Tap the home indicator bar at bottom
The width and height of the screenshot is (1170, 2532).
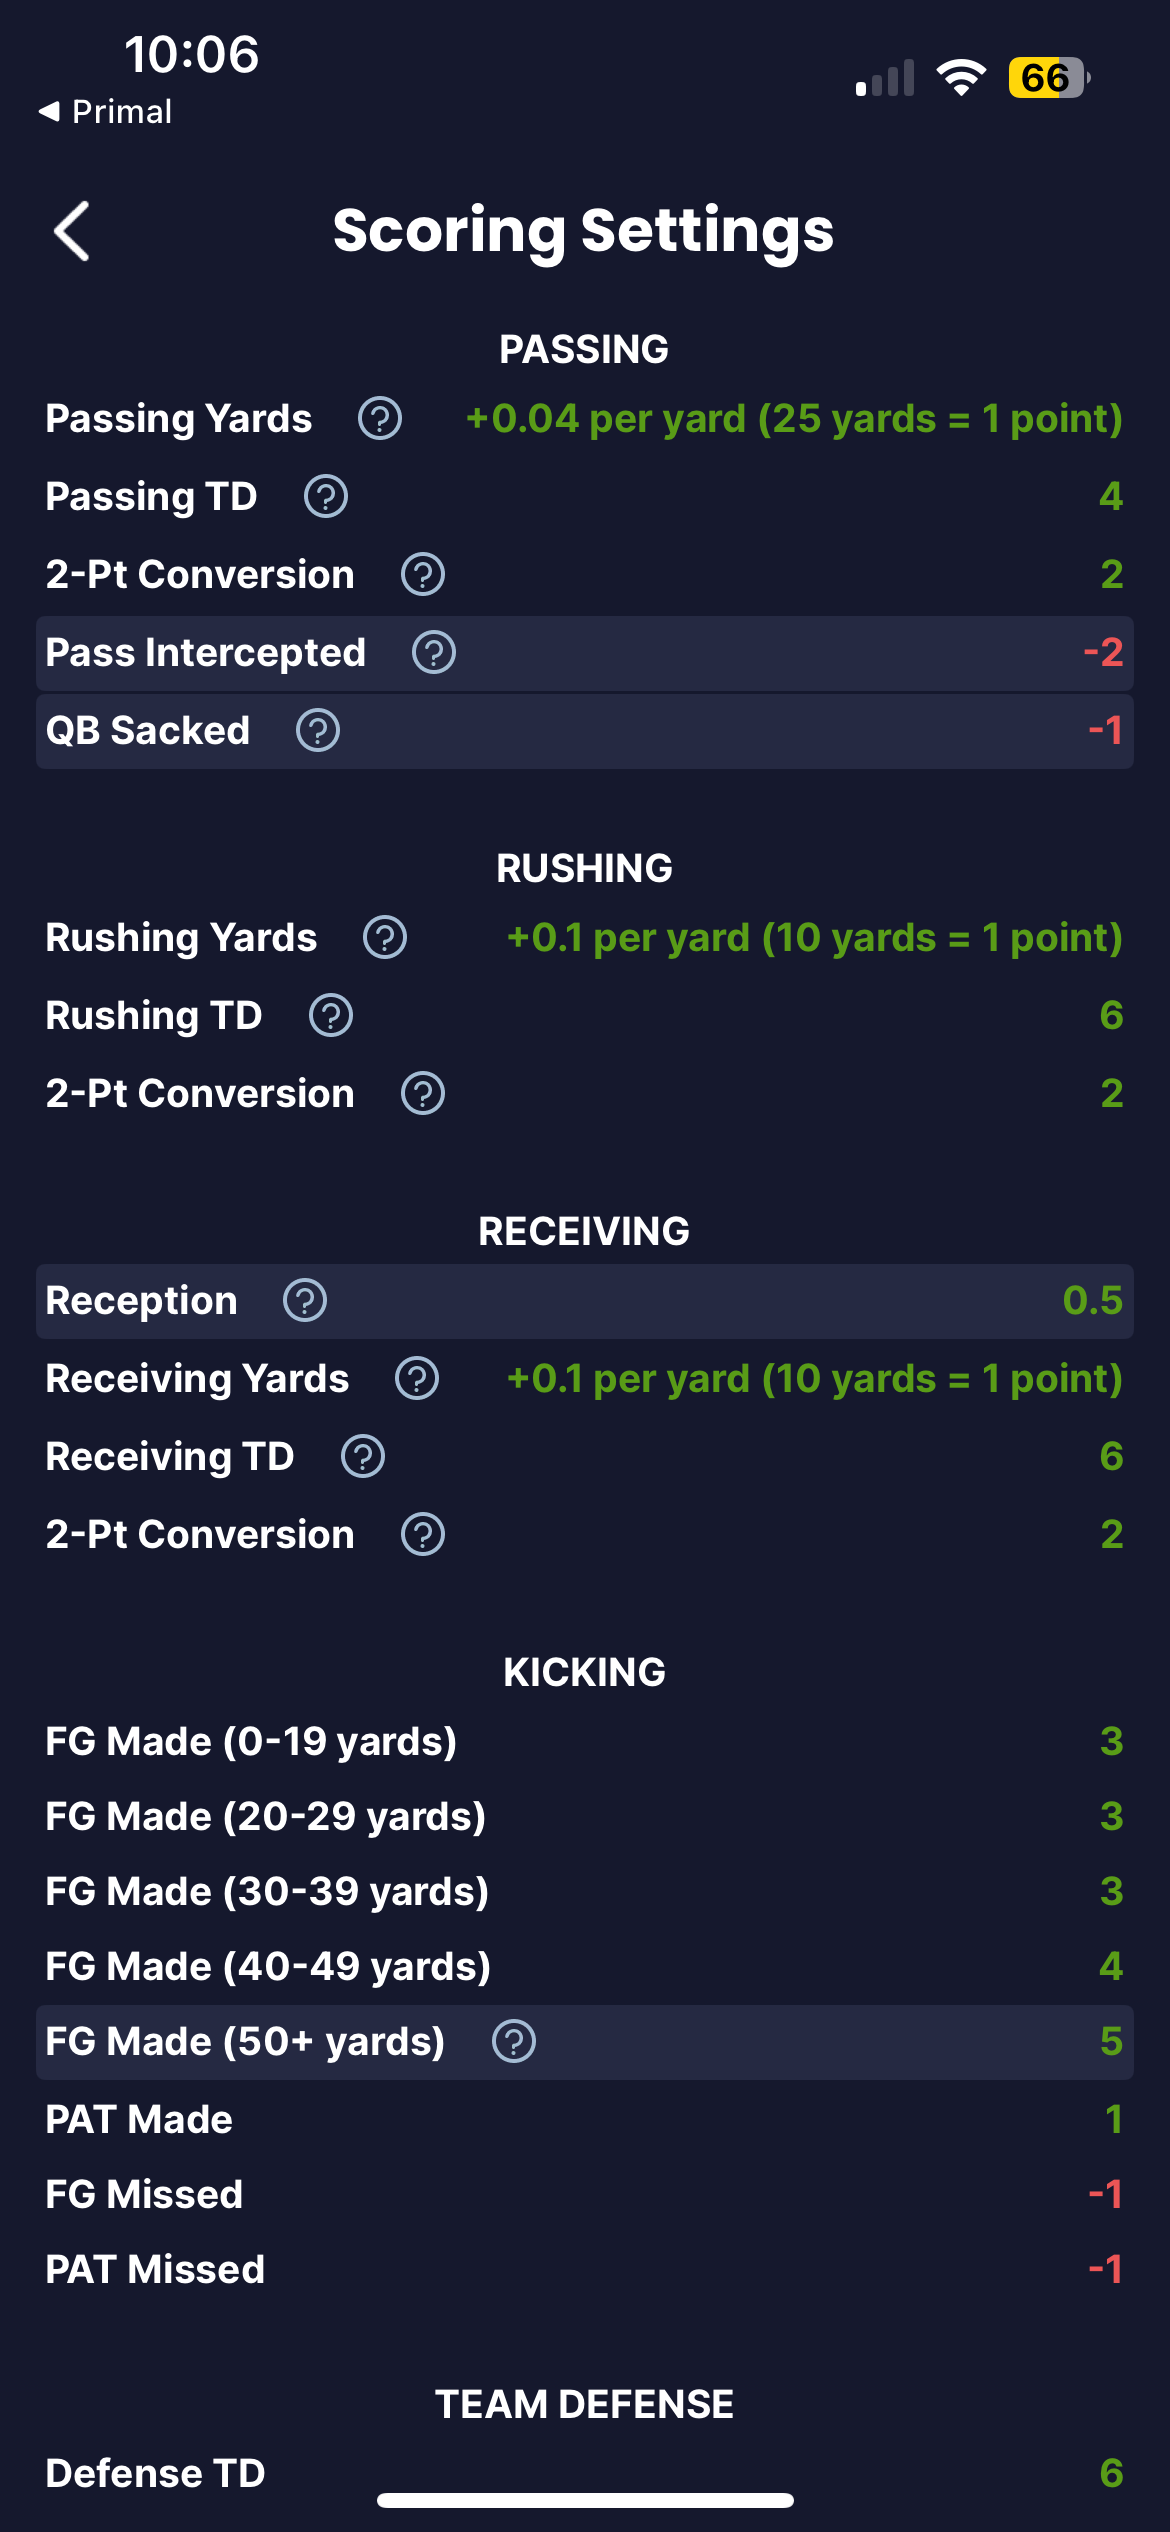(x=585, y=2500)
